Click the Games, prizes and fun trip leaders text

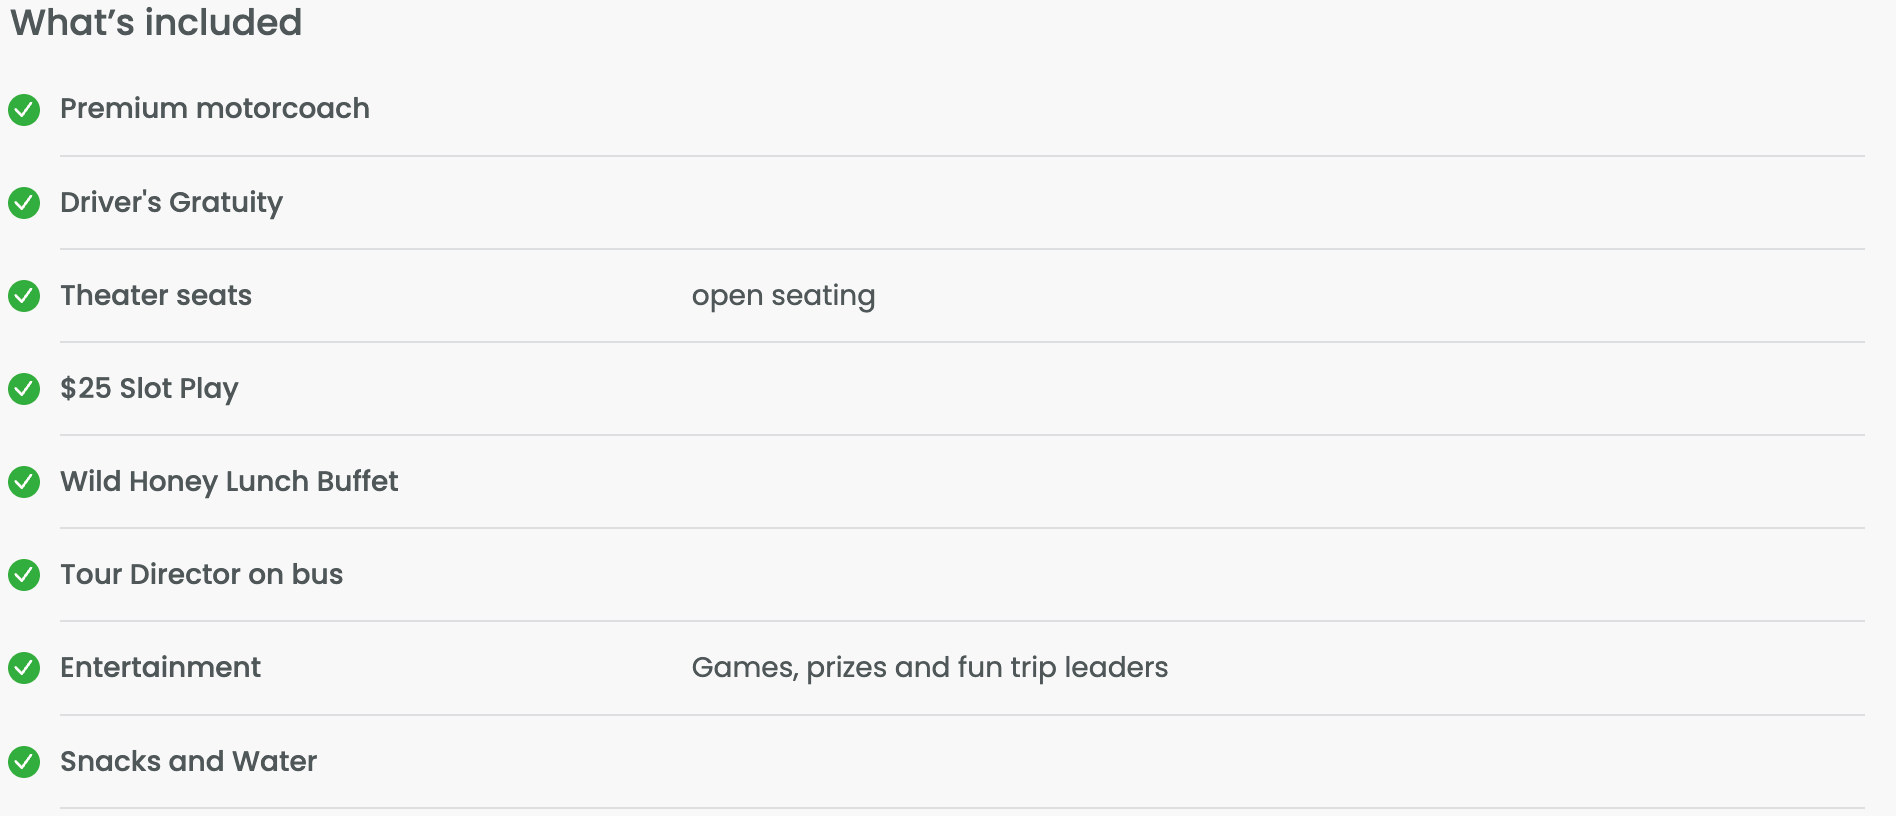point(930,668)
